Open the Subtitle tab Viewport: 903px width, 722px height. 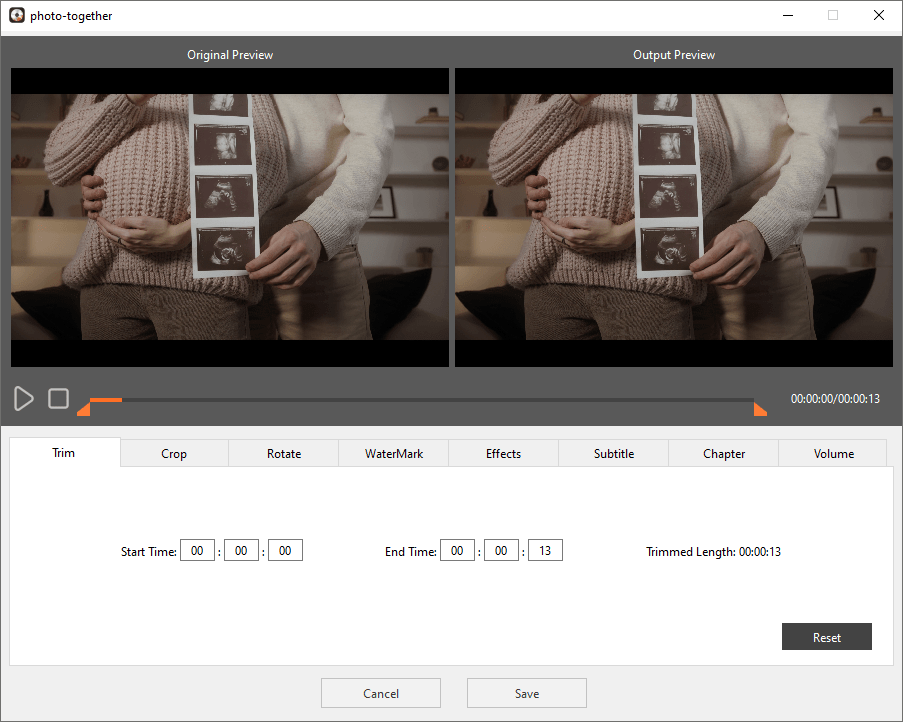pos(613,453)
